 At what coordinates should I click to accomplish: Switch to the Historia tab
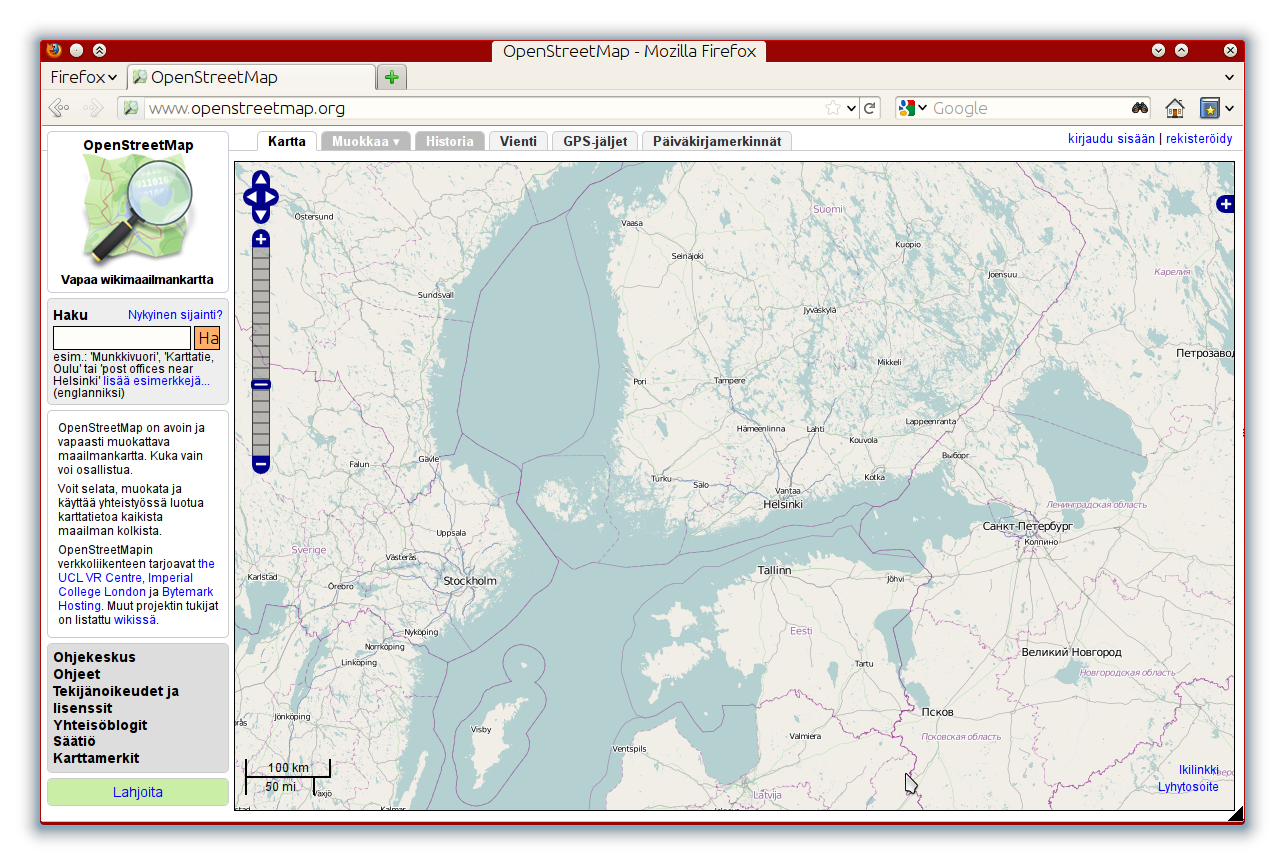[450, 141]
